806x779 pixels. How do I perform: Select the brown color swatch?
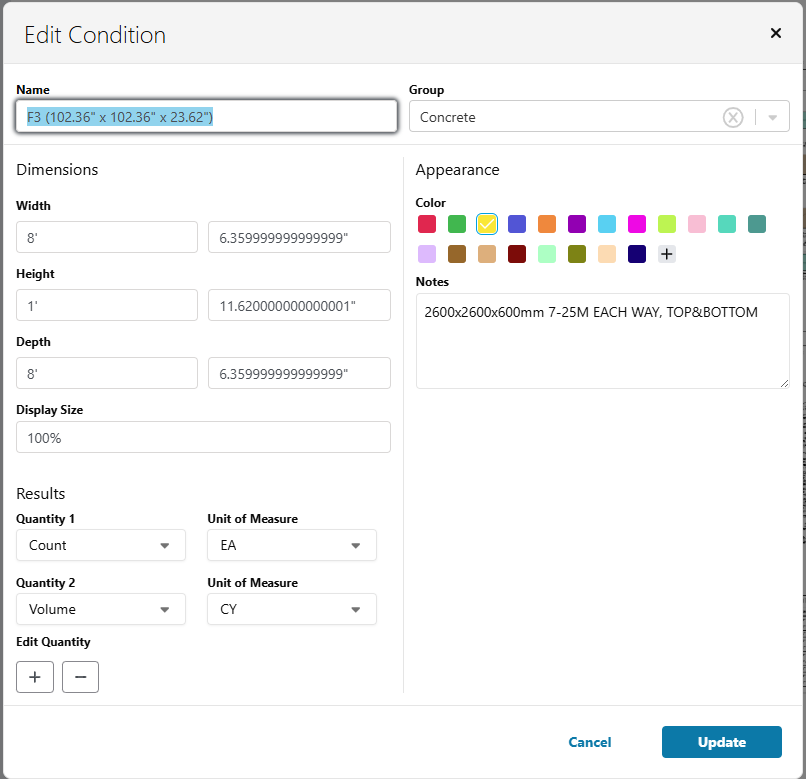457,254
